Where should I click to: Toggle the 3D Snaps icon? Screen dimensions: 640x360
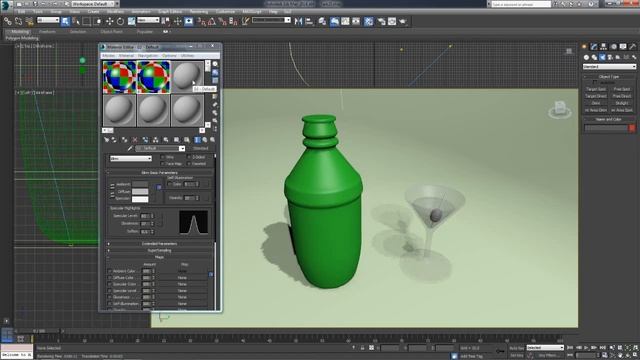[x=201, y=21]
